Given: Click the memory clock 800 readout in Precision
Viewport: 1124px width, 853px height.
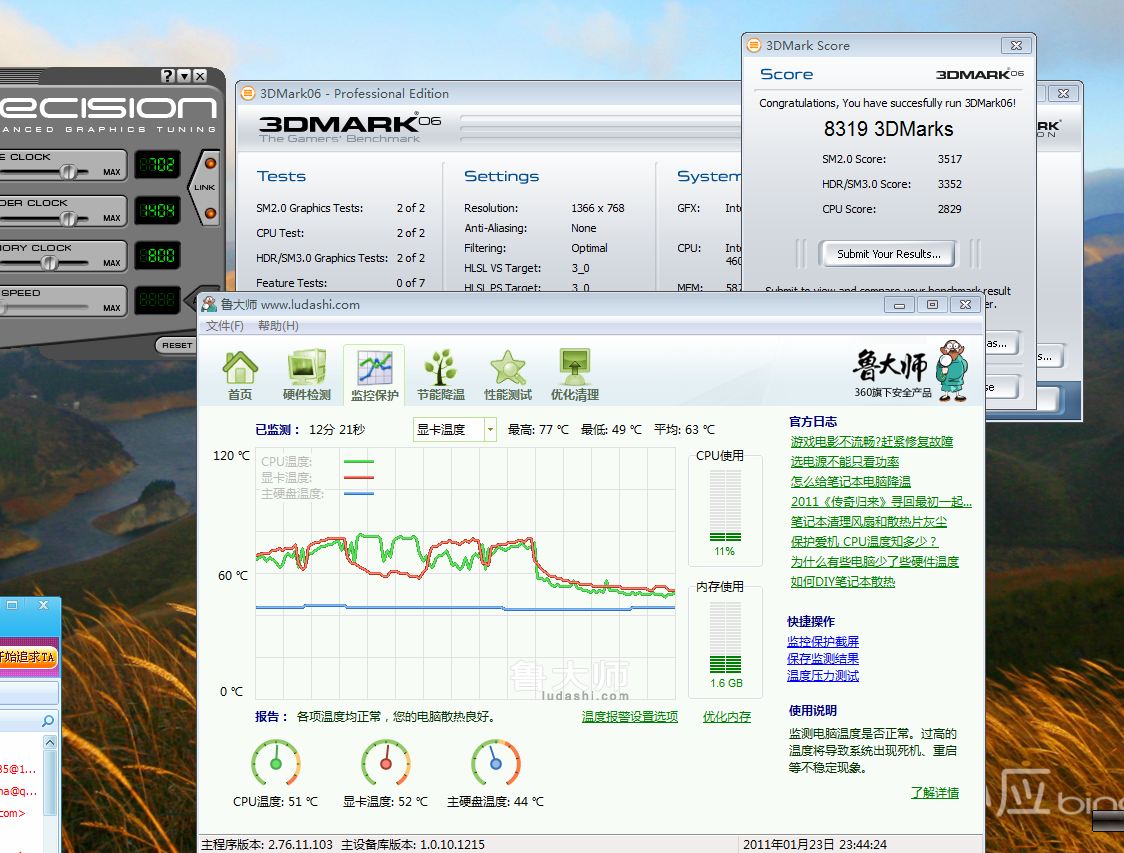Looking at the screenshot, I should pos(157,255).
